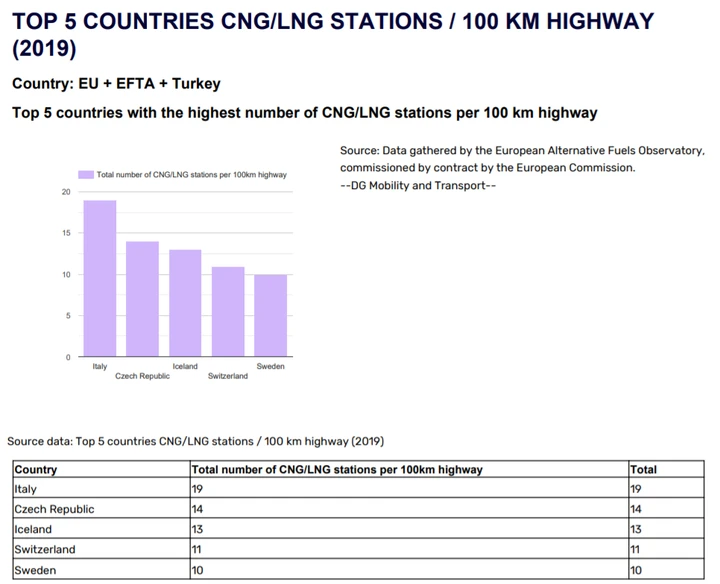Click the 'Czech Republic' x-axis label

pyautogui.click(x=142, y=376)
